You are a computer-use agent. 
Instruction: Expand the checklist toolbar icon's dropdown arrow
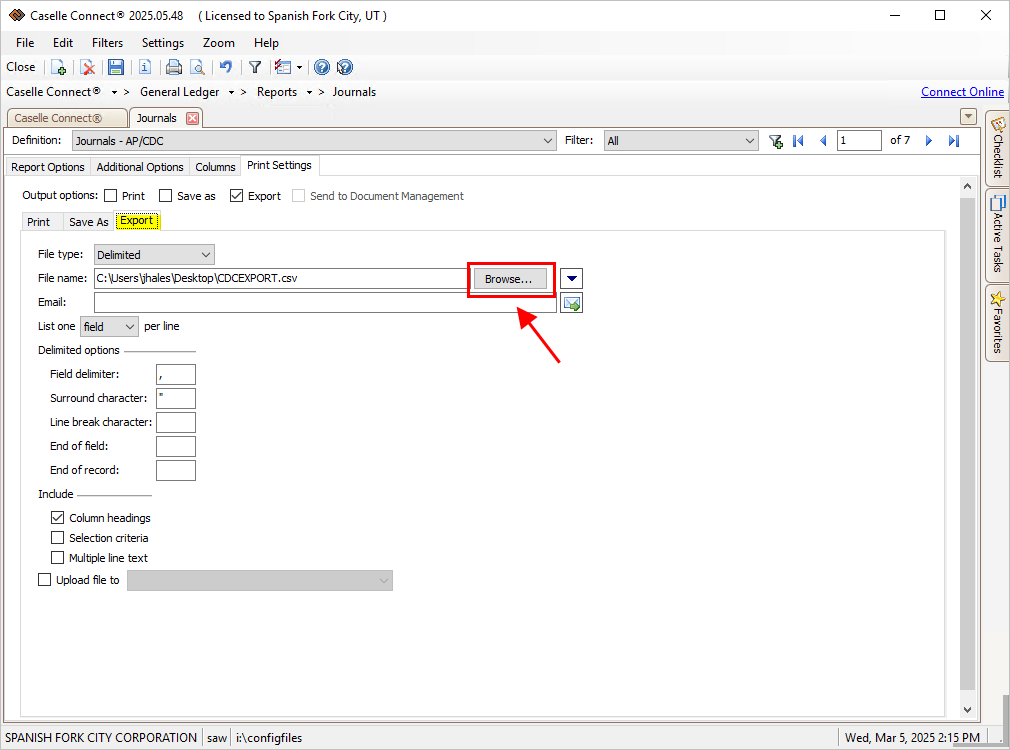pos(299,67)
